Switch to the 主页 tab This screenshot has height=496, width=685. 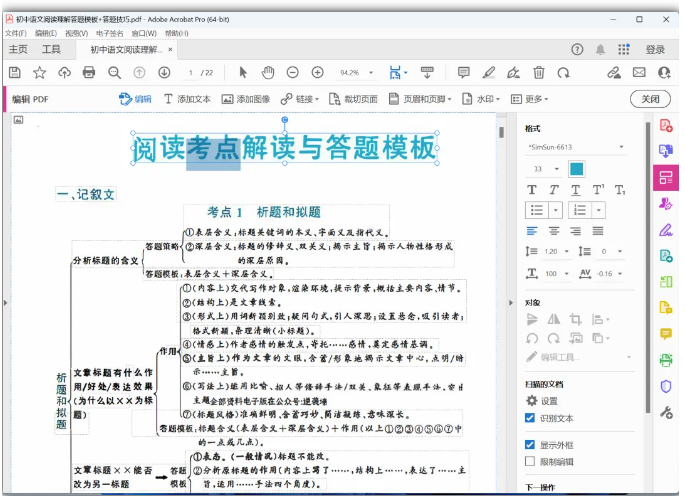click(x=18, y=49)
